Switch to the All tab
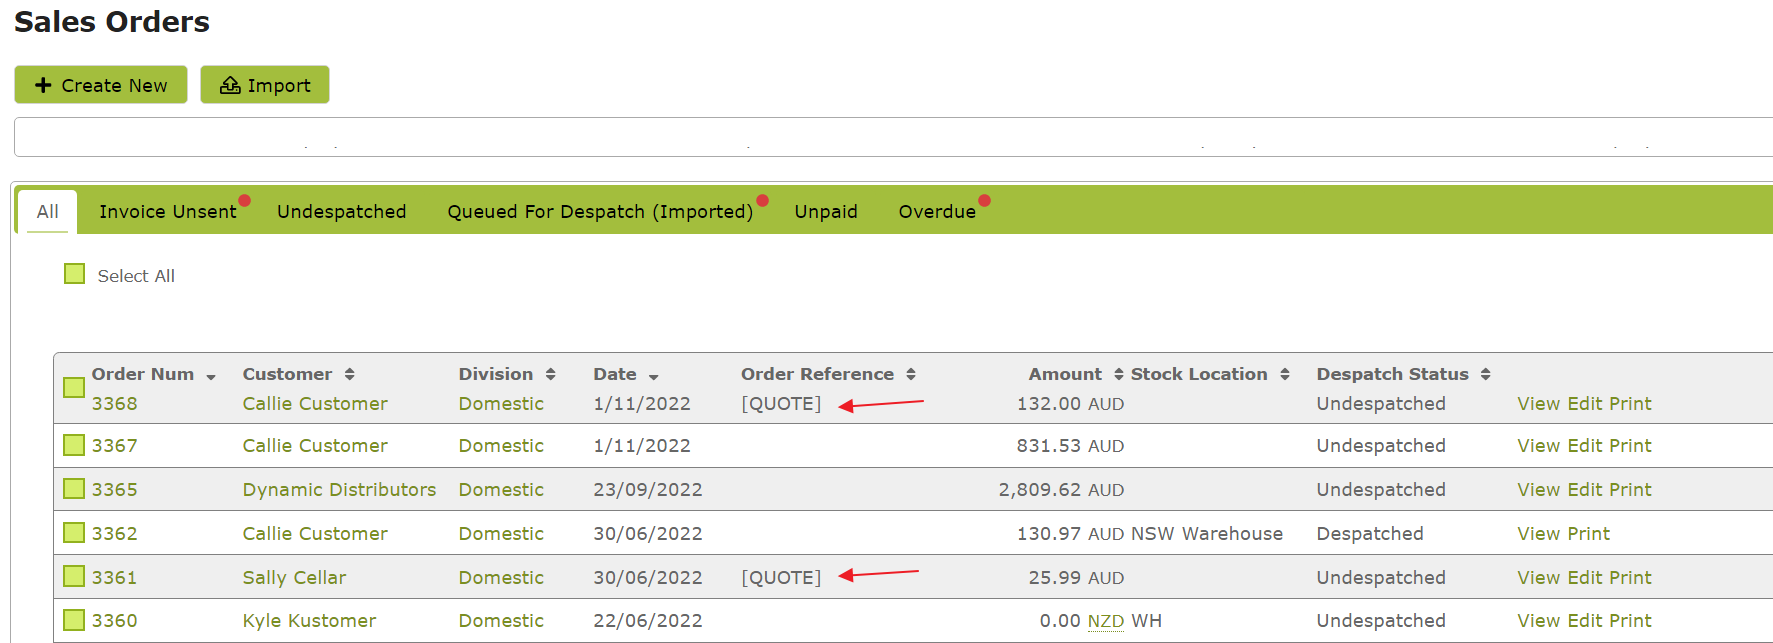Image resolution: width=1773 pixels, height=643 pixels. [x=47, y=211]
